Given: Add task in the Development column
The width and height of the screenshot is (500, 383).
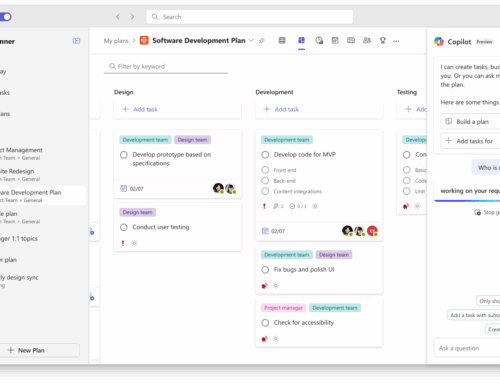Looking at the screenshot, I should pos(319,109).
